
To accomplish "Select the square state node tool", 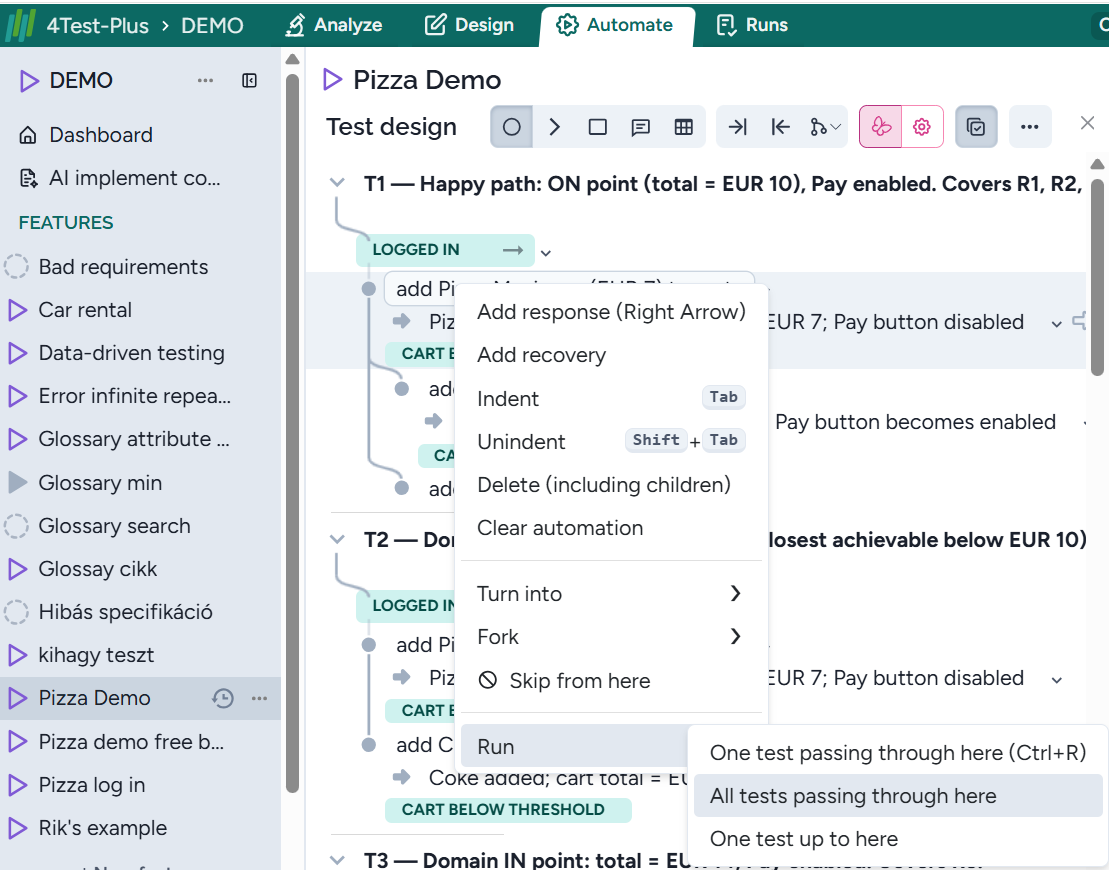I will point(598,127).
